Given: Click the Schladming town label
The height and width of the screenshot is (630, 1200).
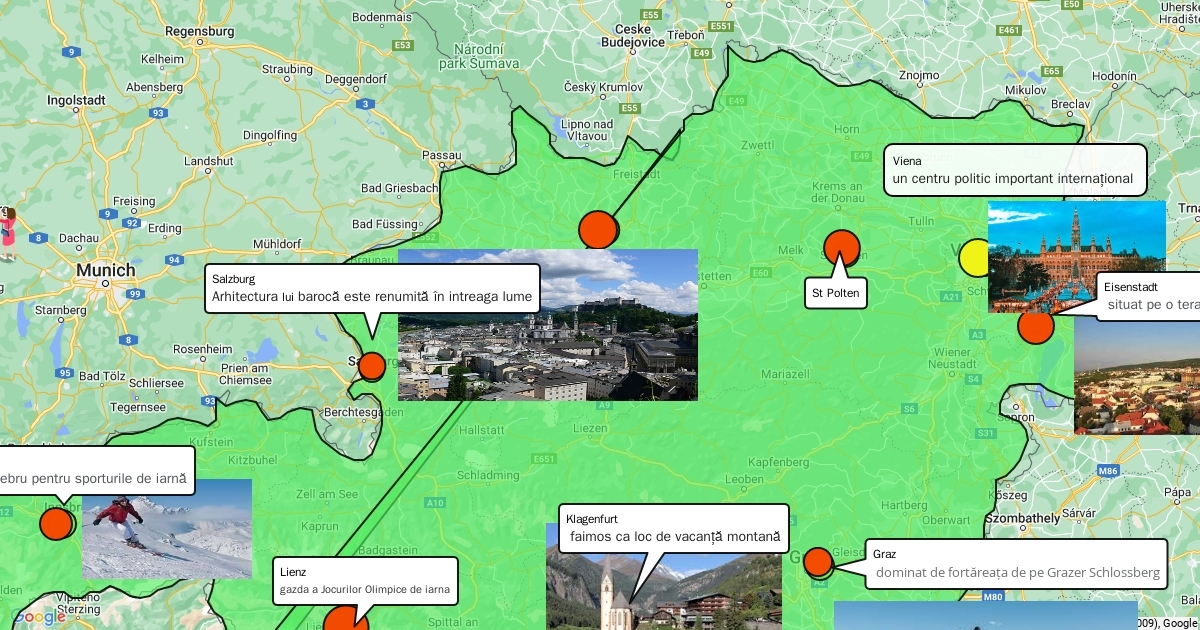Looking at the screenshot, I should click(x=488, y=475).
